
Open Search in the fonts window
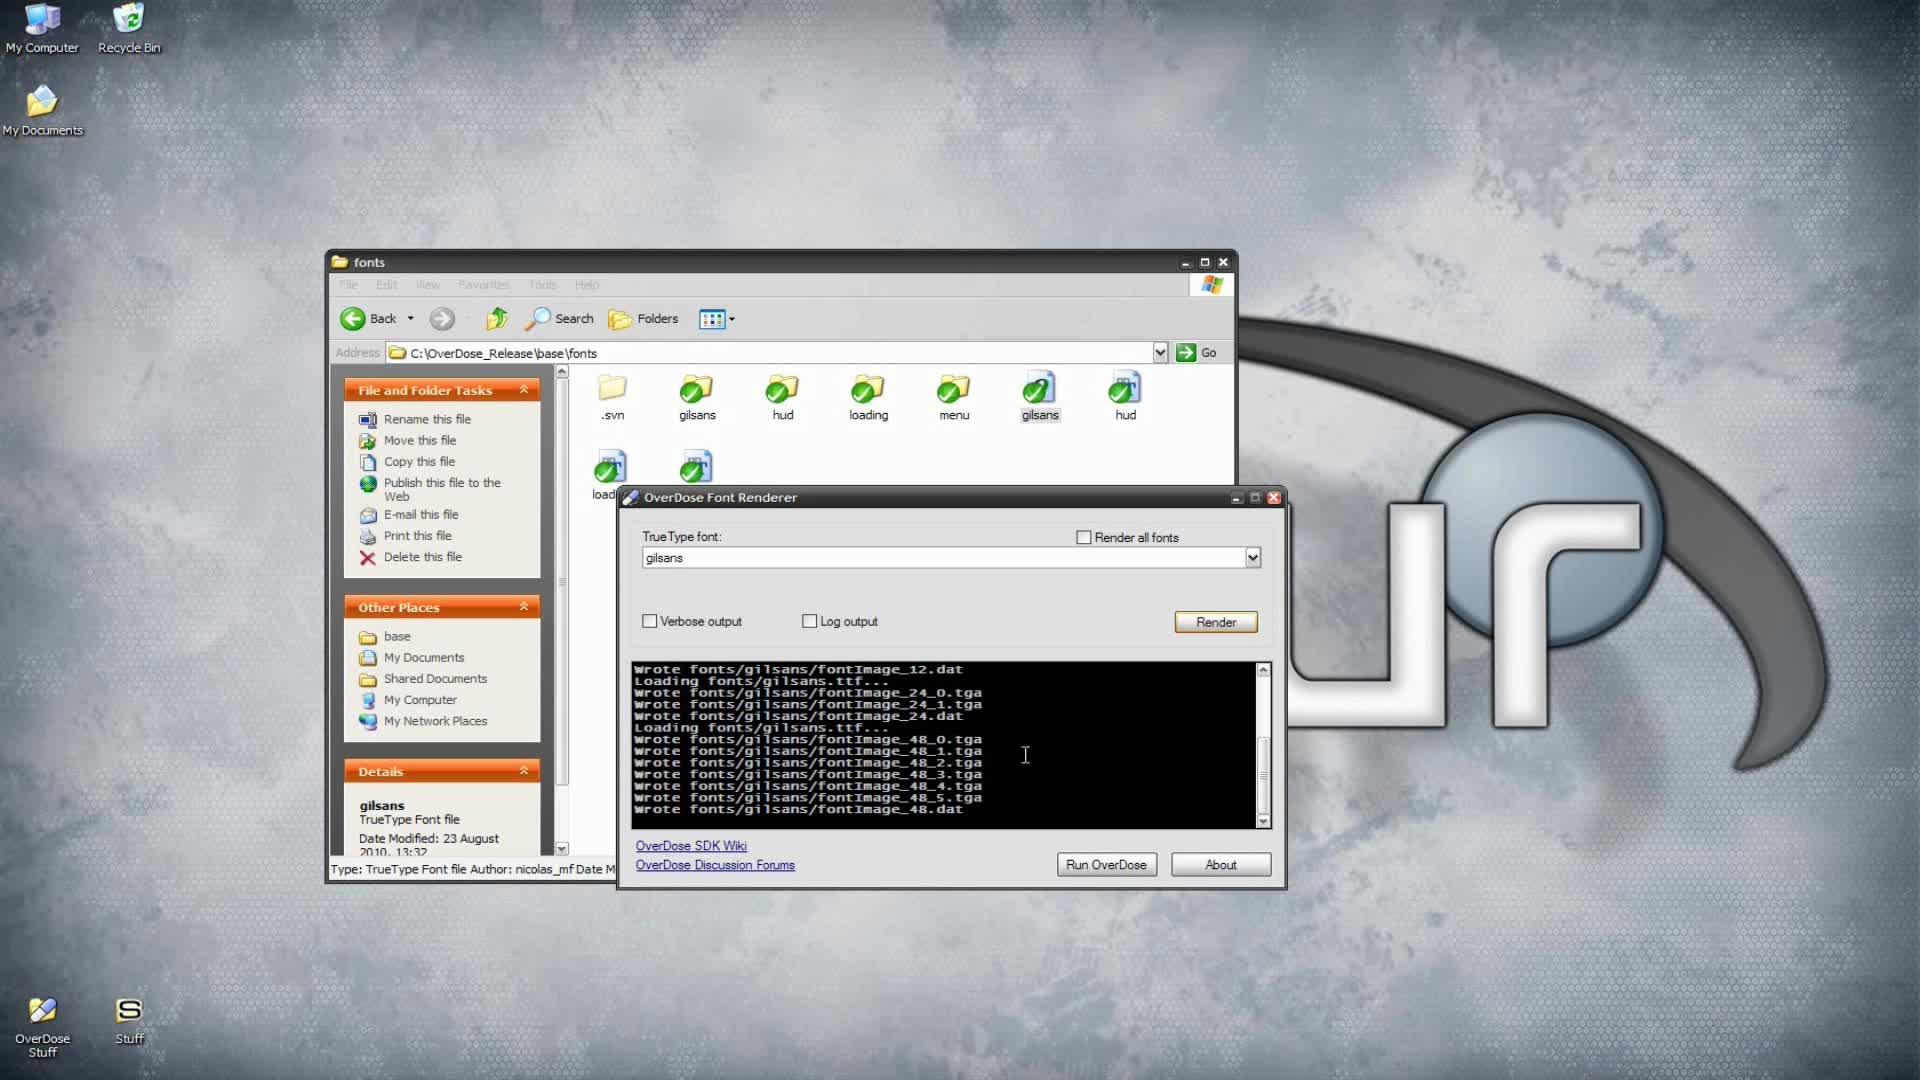[560, 319]
